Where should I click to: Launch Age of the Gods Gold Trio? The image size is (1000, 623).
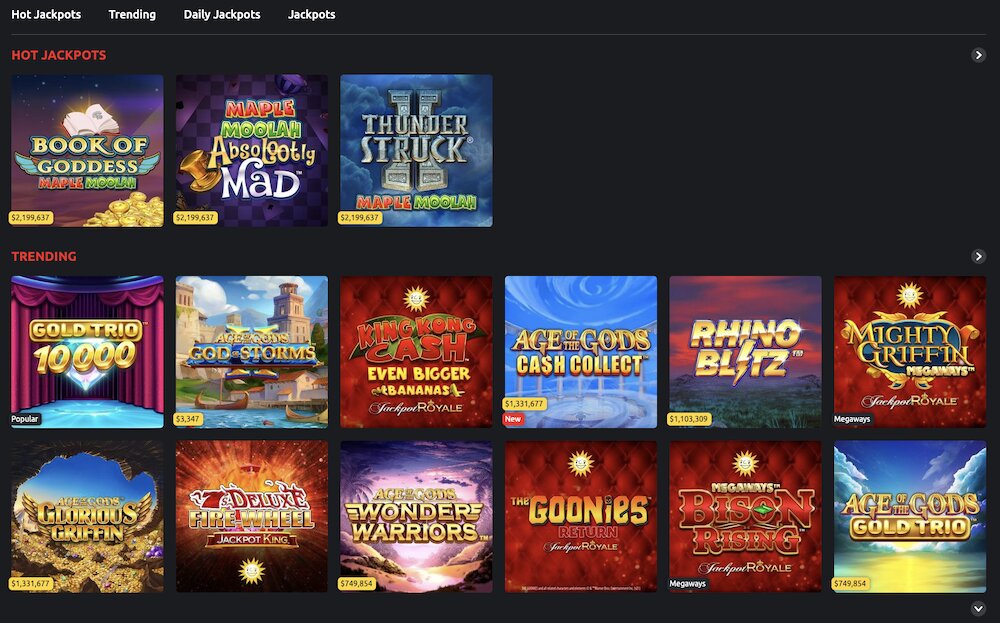(x=910, y=517)
